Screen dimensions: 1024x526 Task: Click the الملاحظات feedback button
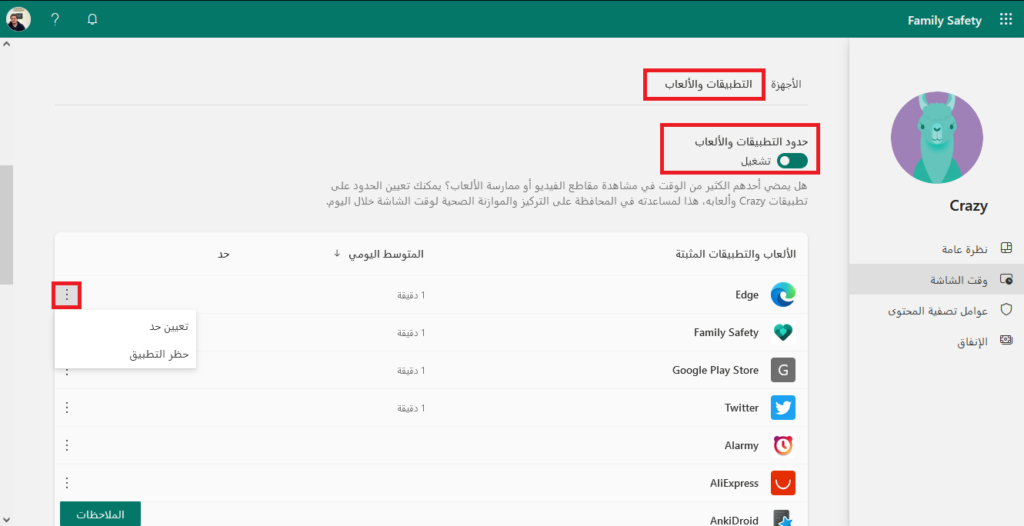pos(100,514)
